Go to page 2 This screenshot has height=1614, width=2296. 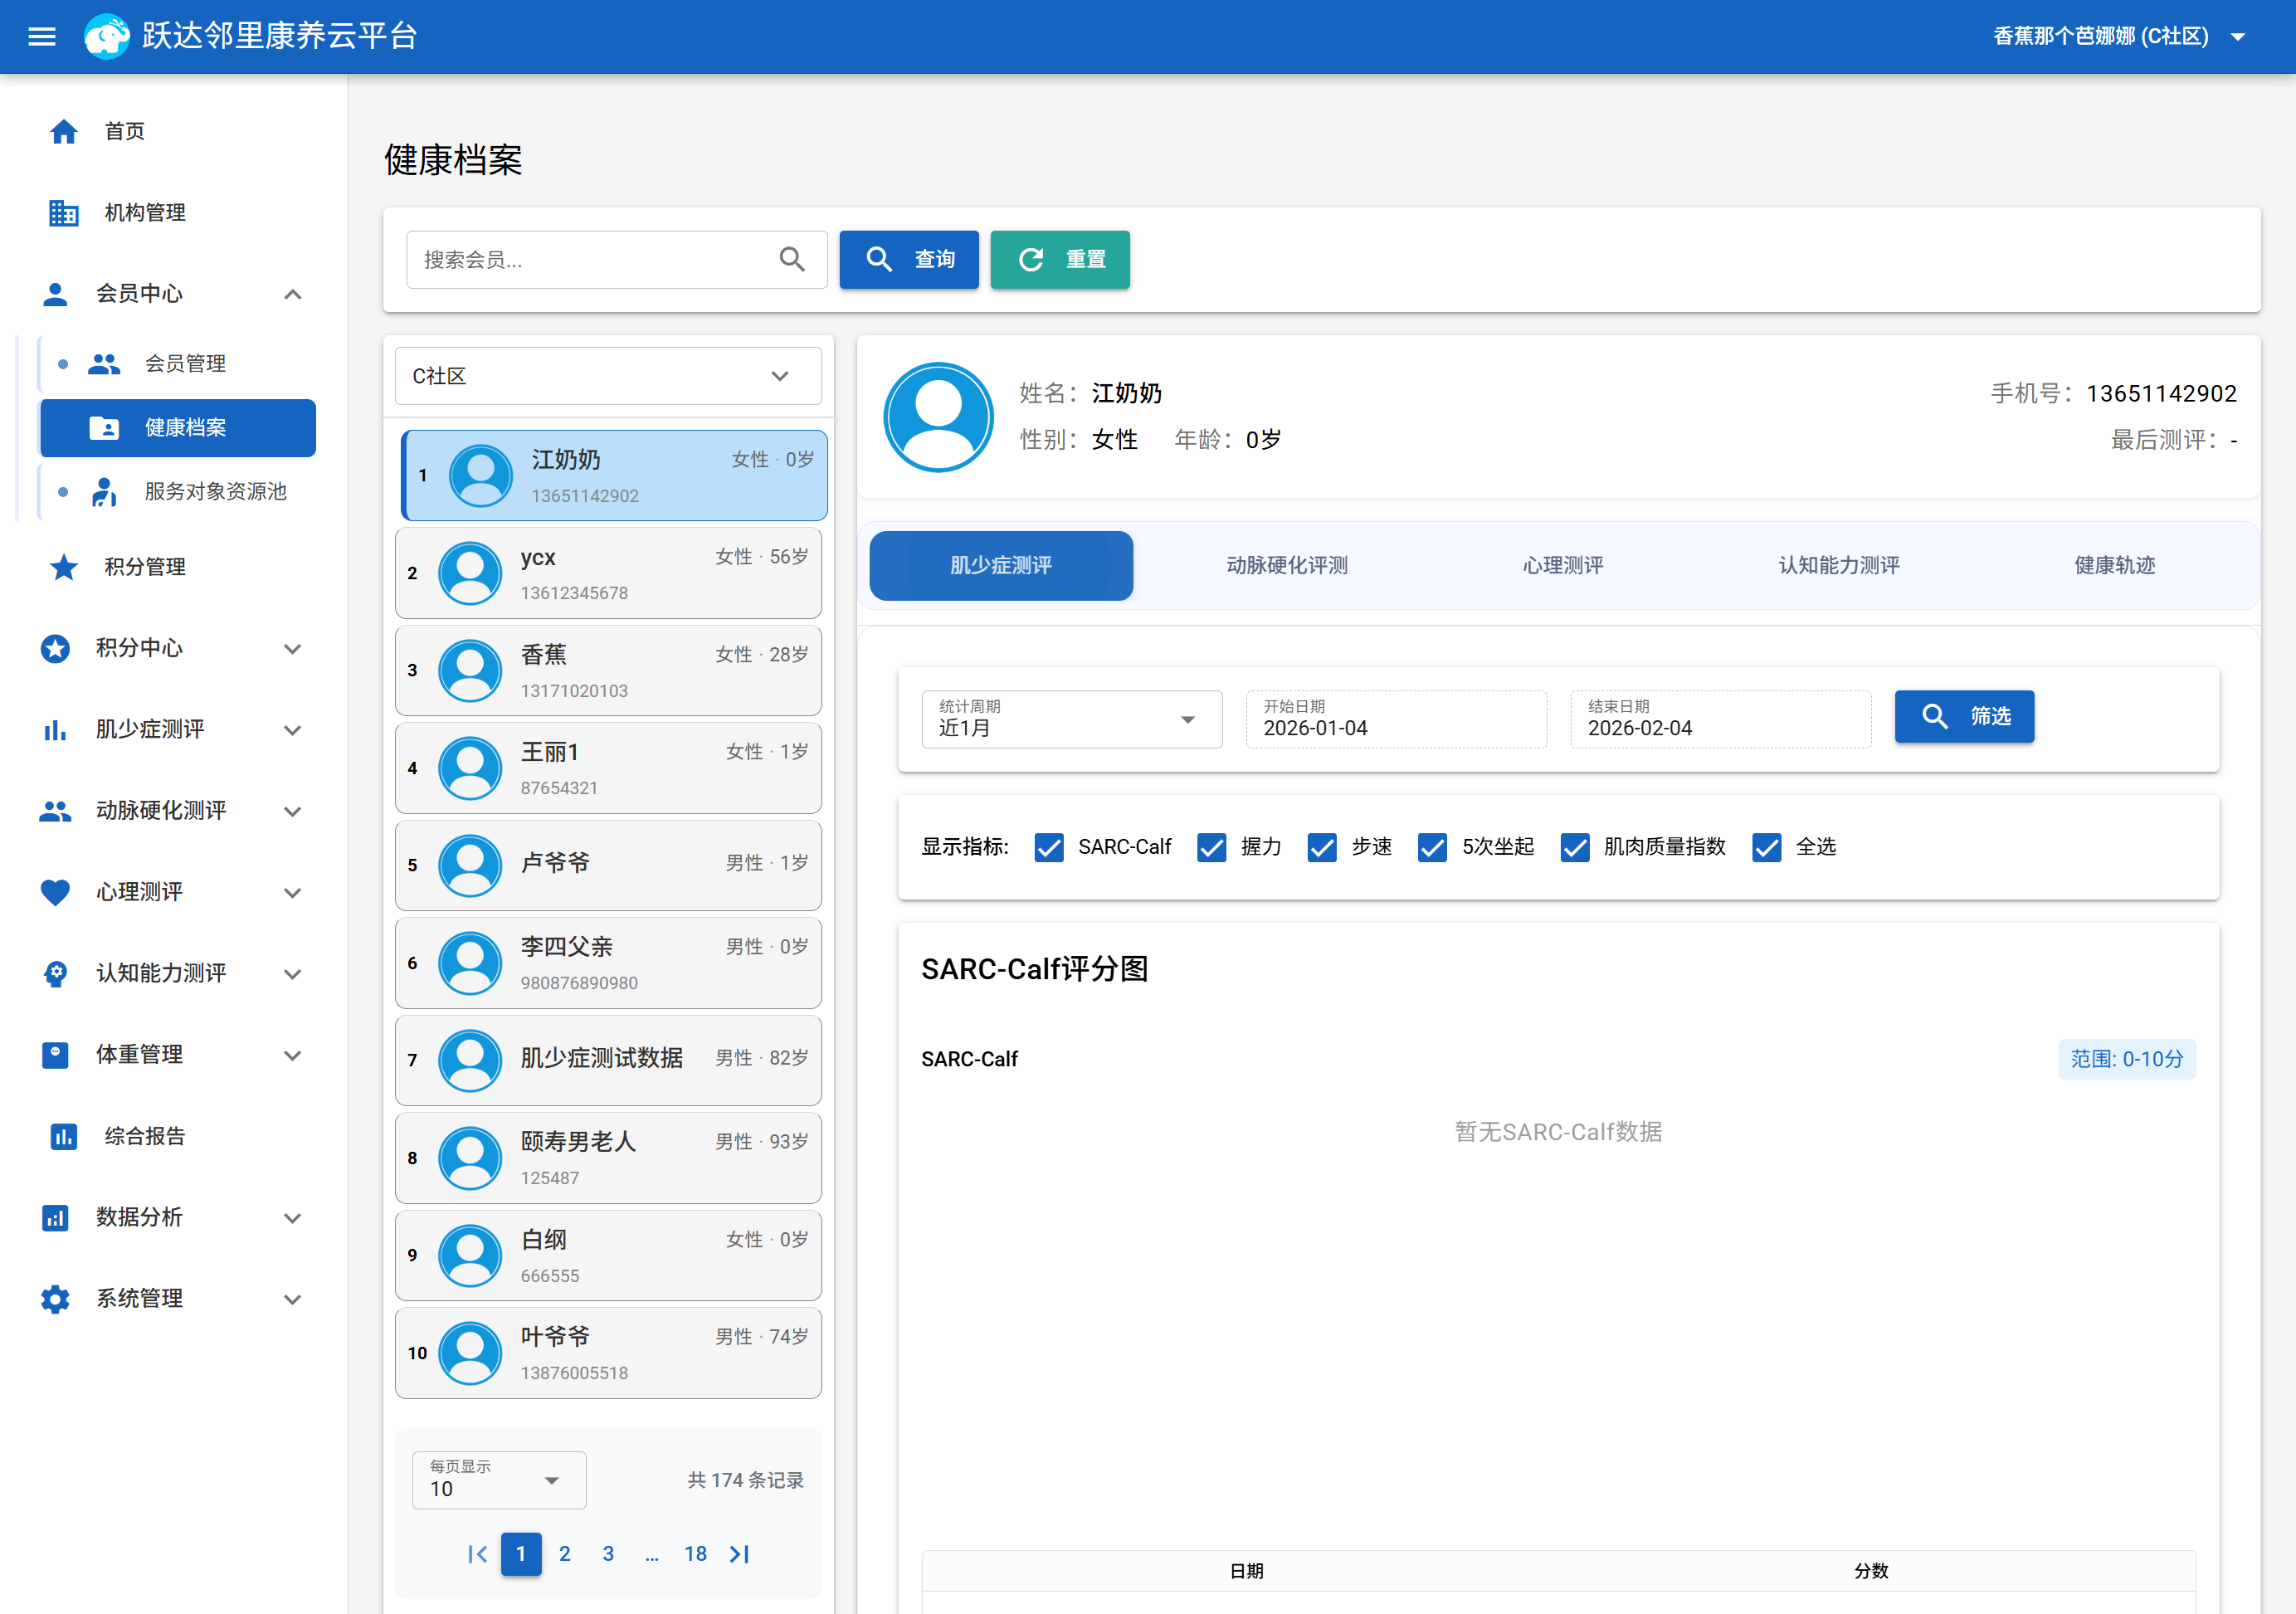pos(565,1554)
